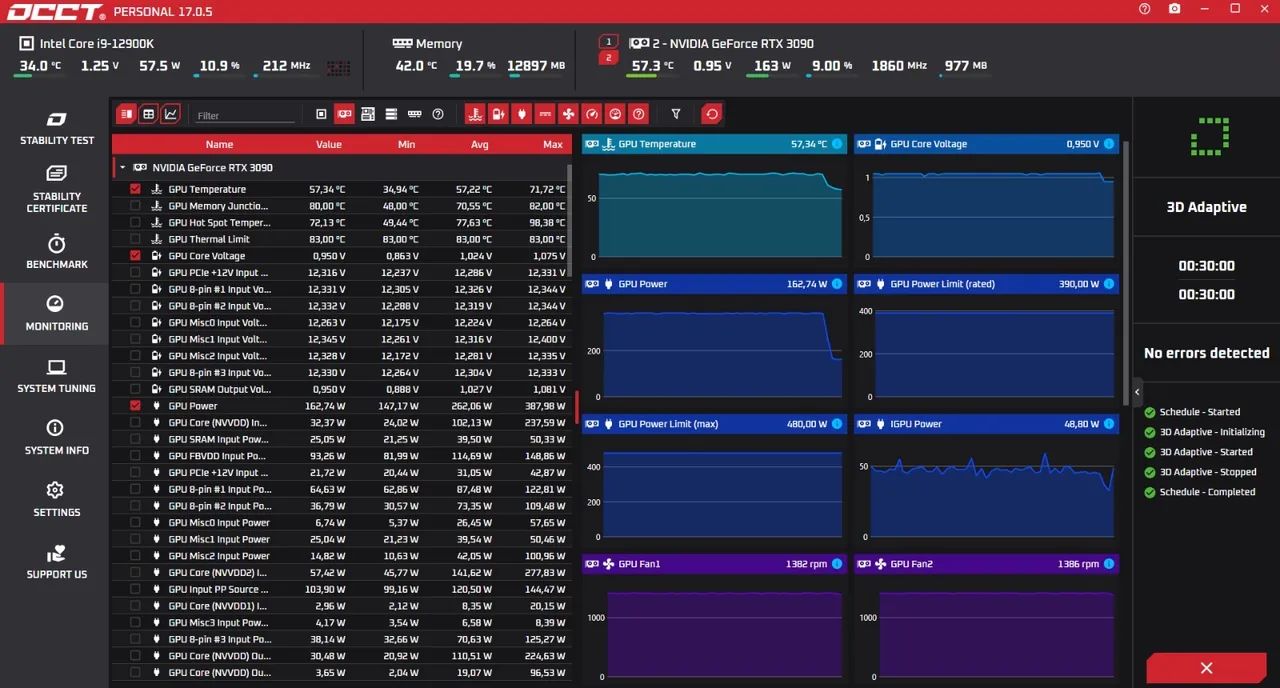Sort the table by Max column header
This screenshot has width=1280, height=688.
coord(552,144)
